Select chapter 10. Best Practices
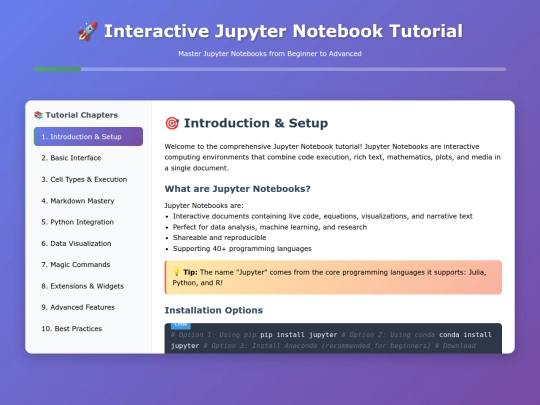The width and height of the screenshot is (540, 405). point(89,329)
